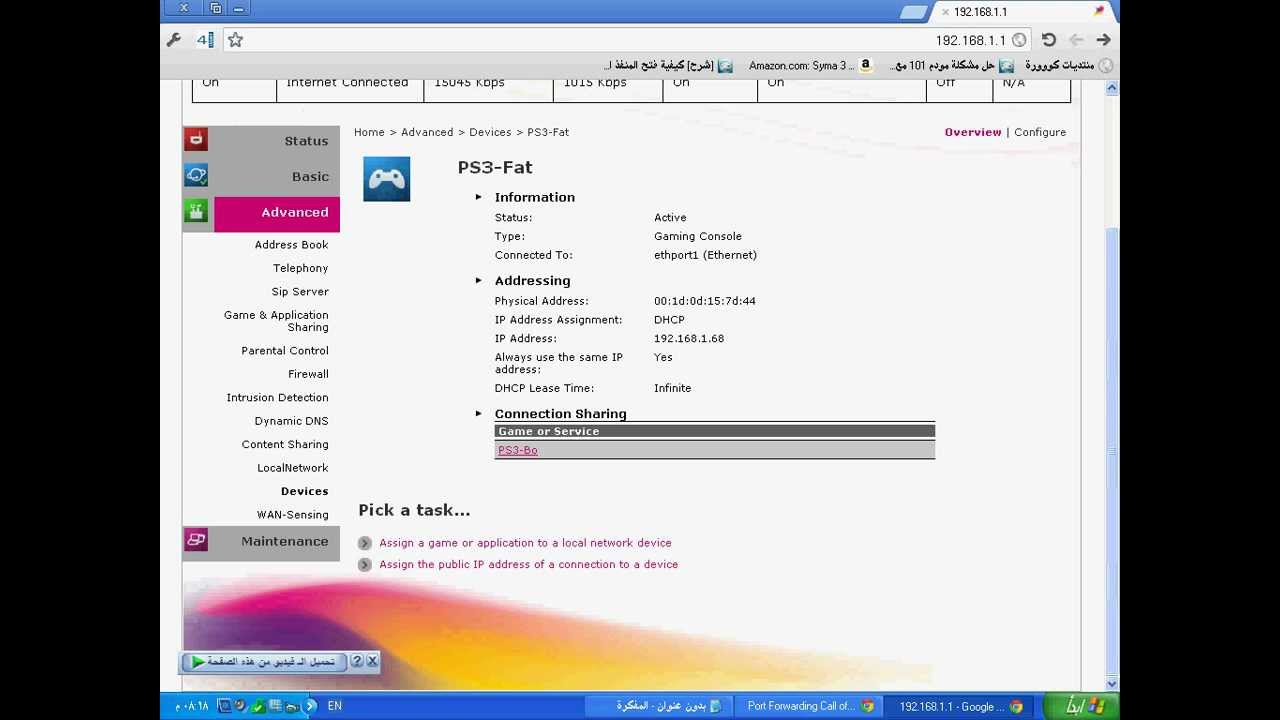The image size is (1280, 720).
Task: Click the PS3-Fat gamepad device icon
Action: coord(386,179)
